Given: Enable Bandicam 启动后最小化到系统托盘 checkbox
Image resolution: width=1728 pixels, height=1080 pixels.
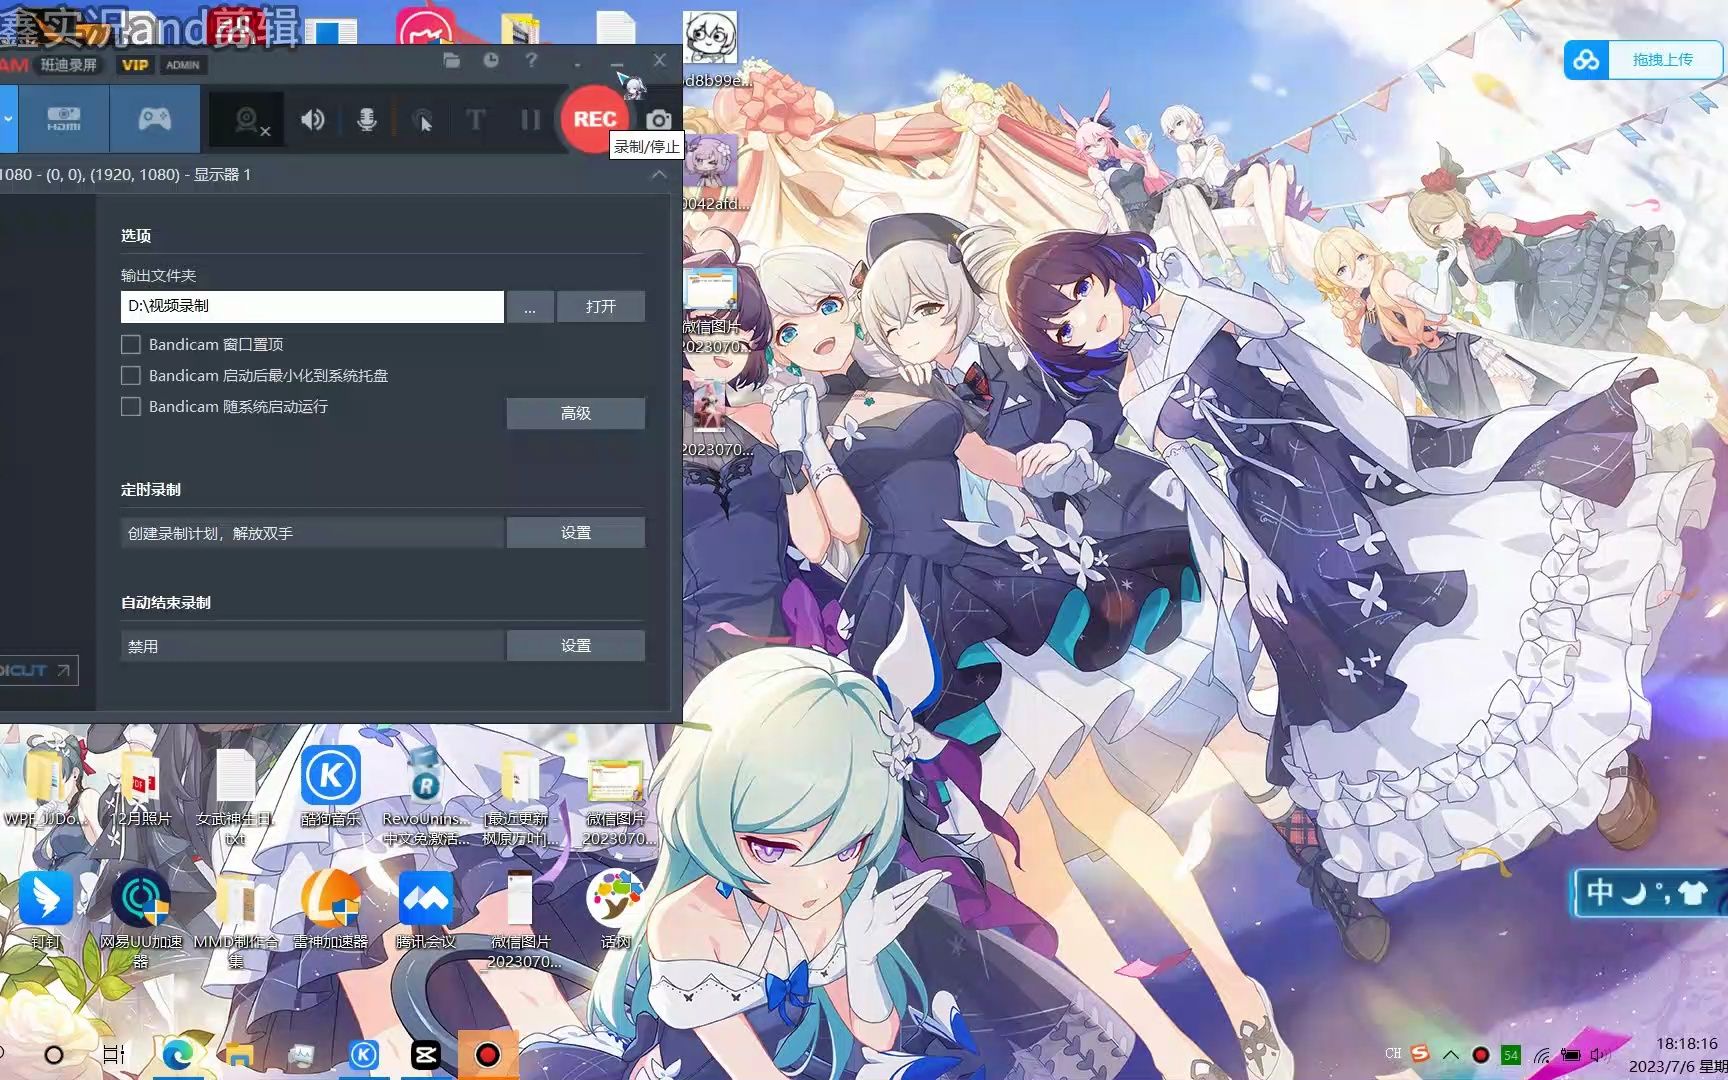Looking at the screenshot, I should coord(131,375).
